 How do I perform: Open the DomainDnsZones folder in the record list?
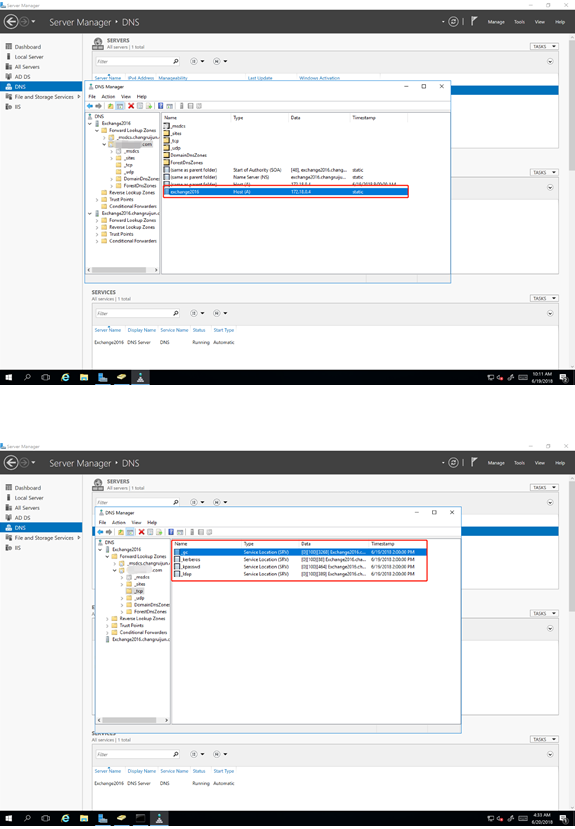point(188,155)
